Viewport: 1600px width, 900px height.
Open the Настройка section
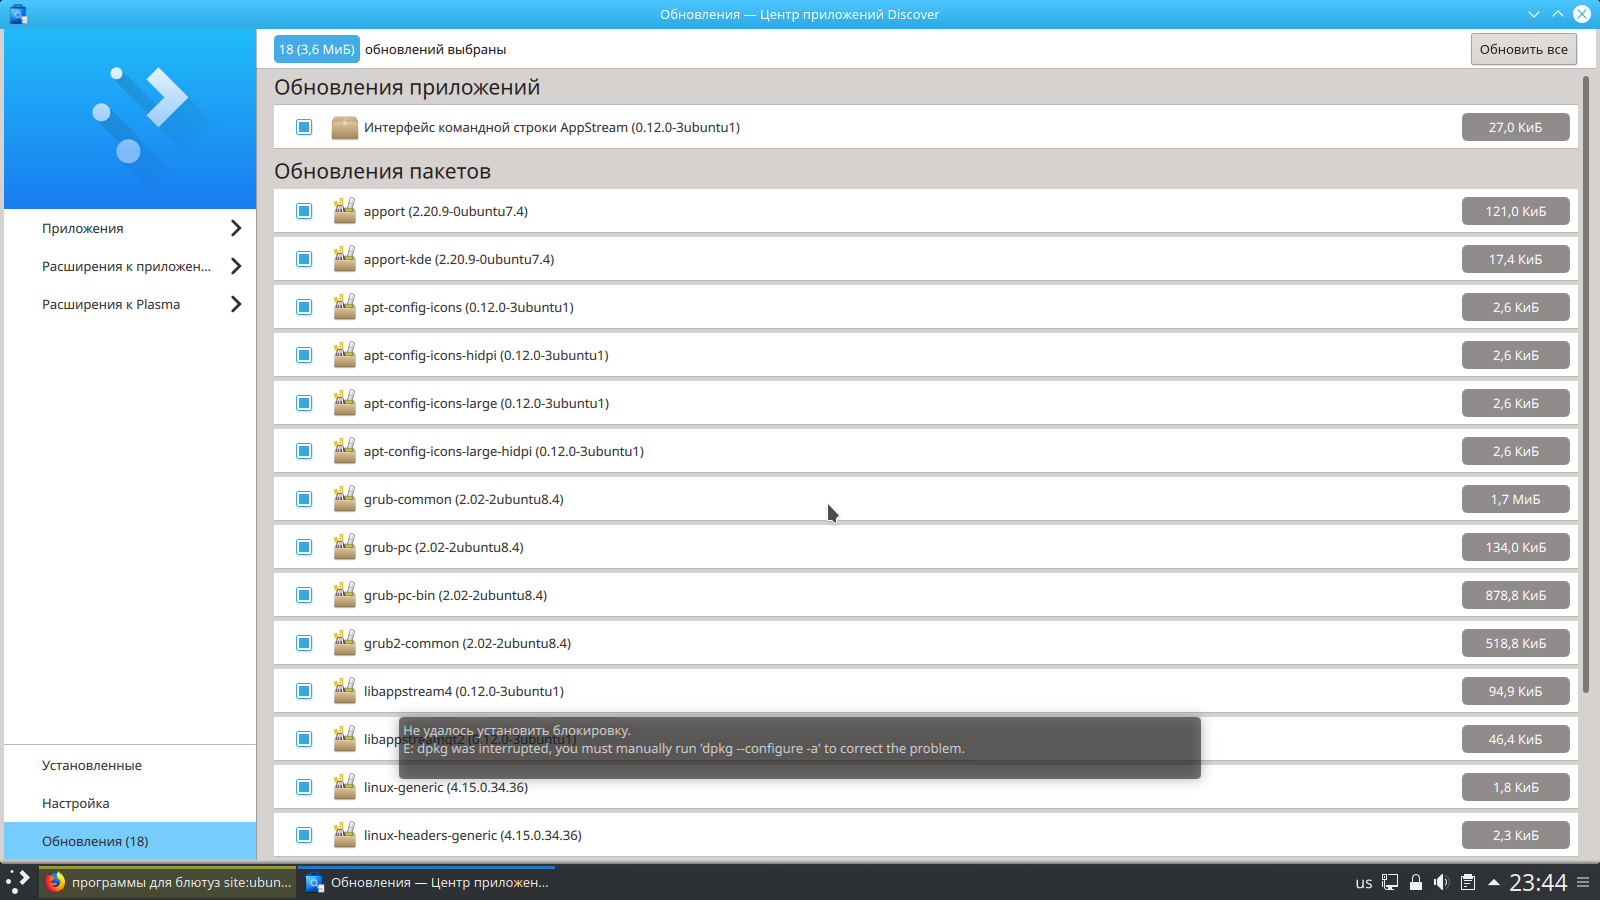(x=130, y=803)
